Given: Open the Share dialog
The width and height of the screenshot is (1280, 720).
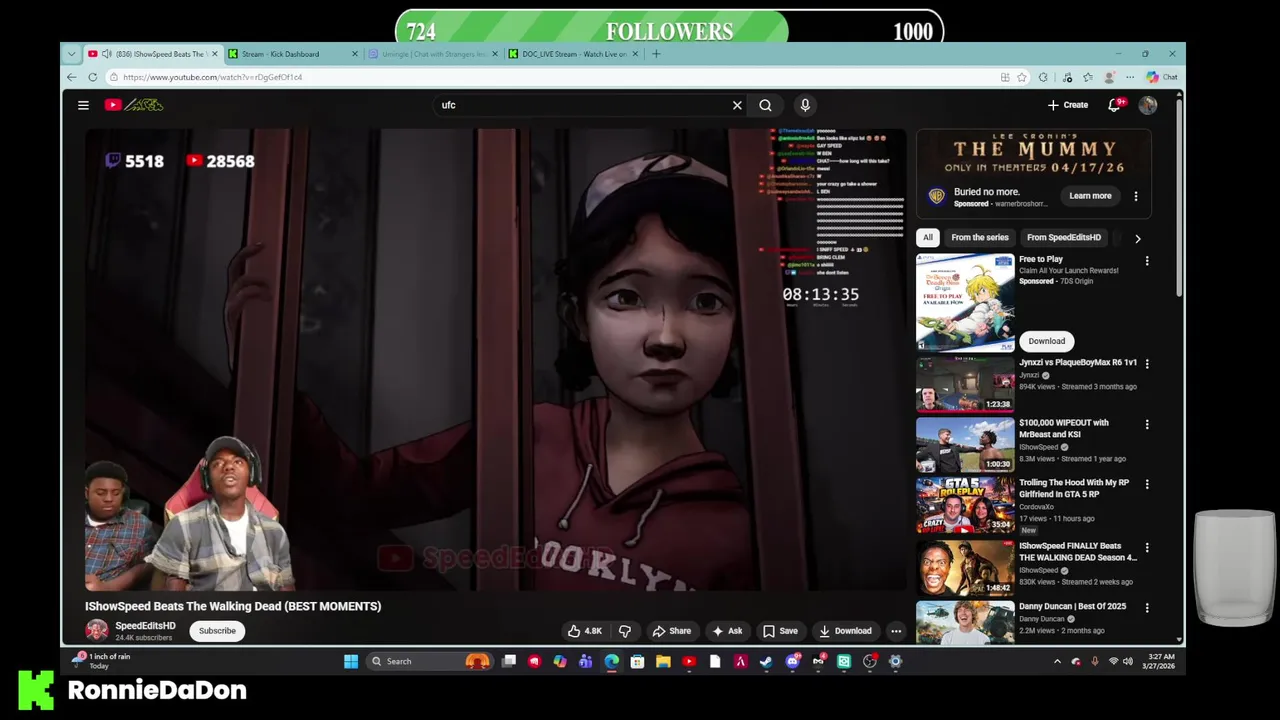Looking at the screenshot, I should [x=672, y=631].
